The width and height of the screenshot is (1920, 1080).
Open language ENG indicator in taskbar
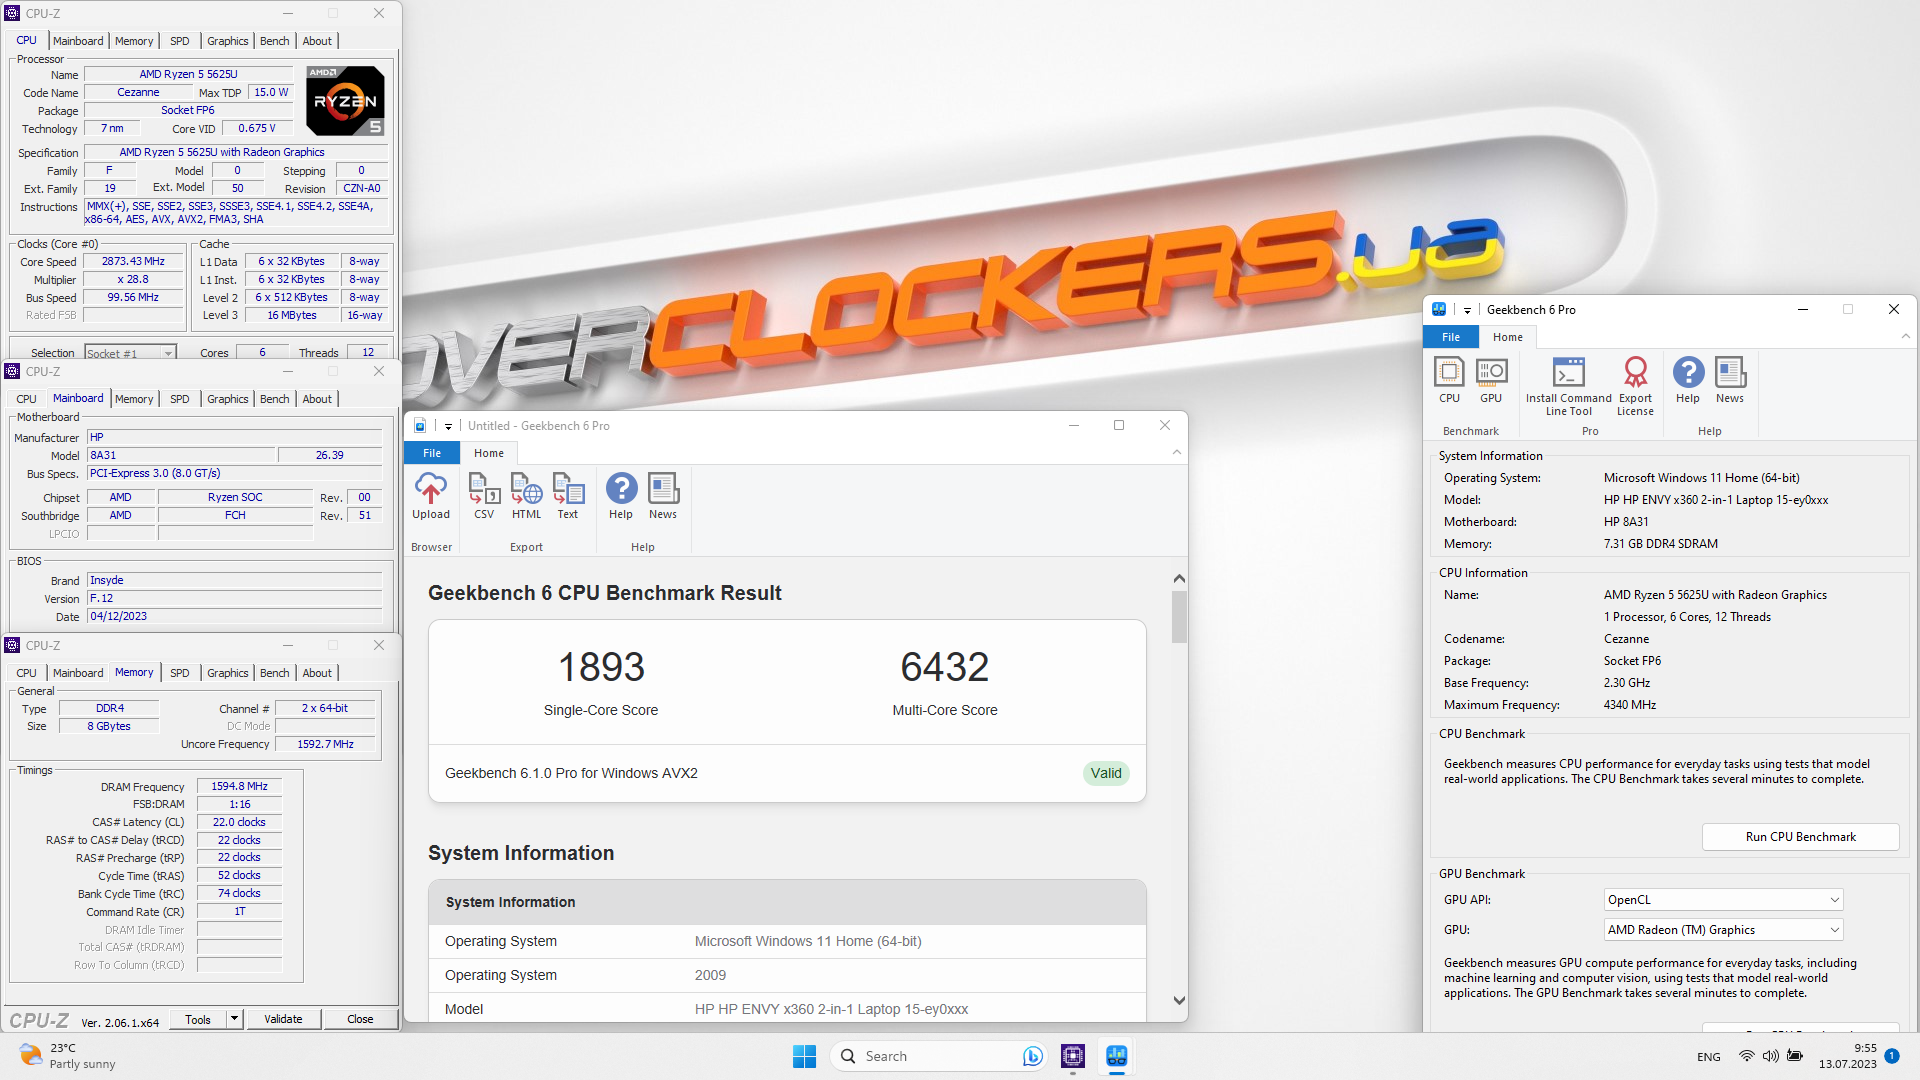(x=1709, y=1056)
